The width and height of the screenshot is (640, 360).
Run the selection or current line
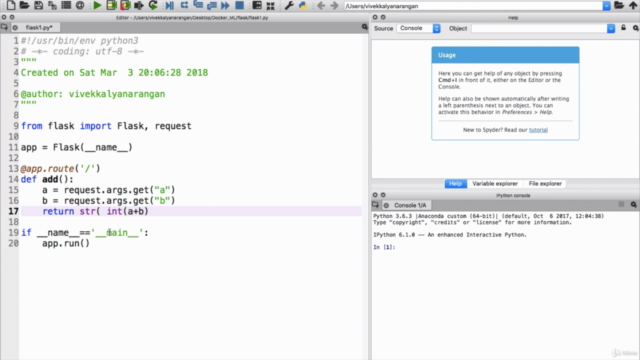coord(139,5)
